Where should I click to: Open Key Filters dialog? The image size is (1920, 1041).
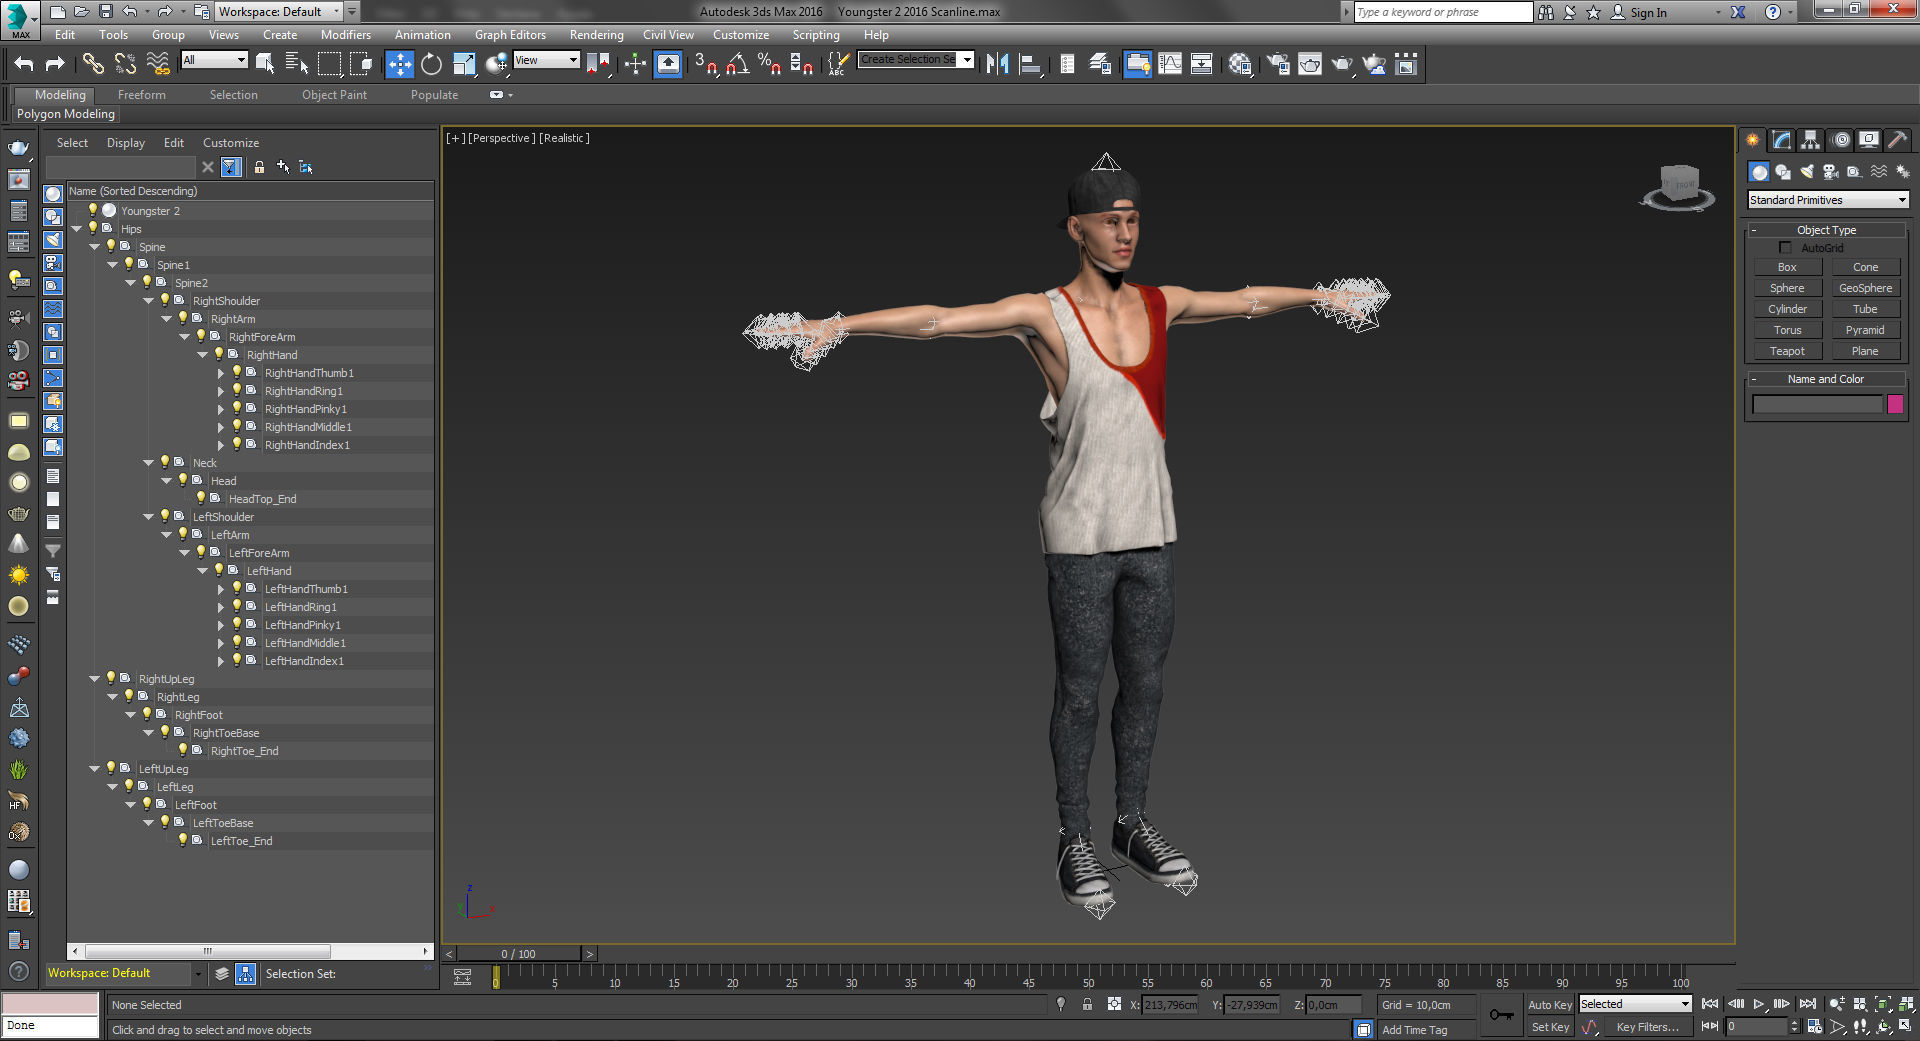click(x=1647, y=1027)
